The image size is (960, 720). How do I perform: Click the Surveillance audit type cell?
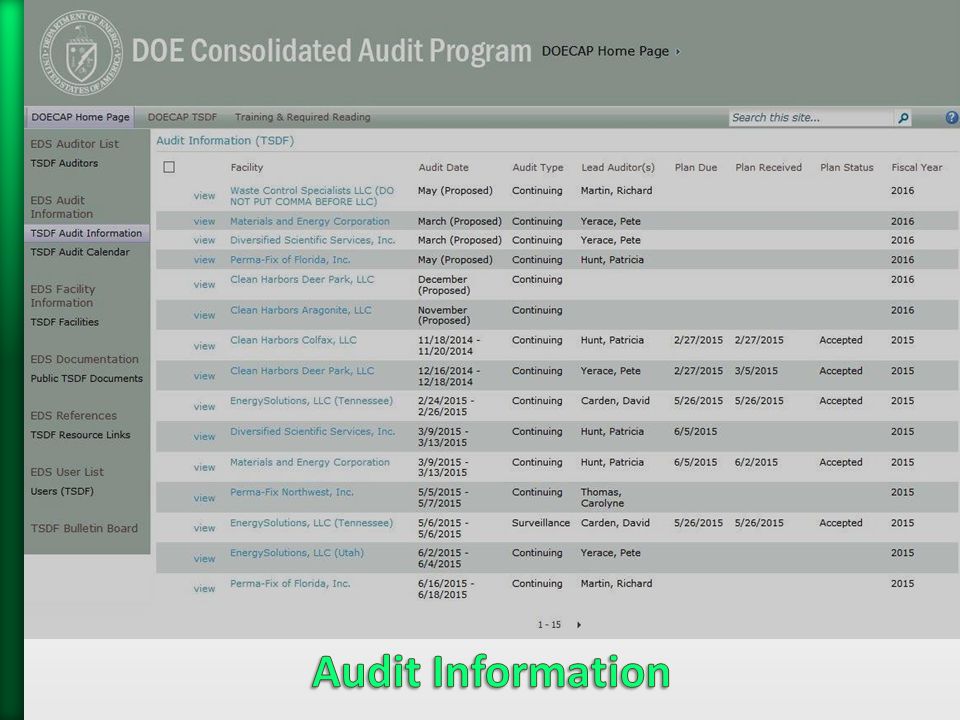[x=541, y=522]
